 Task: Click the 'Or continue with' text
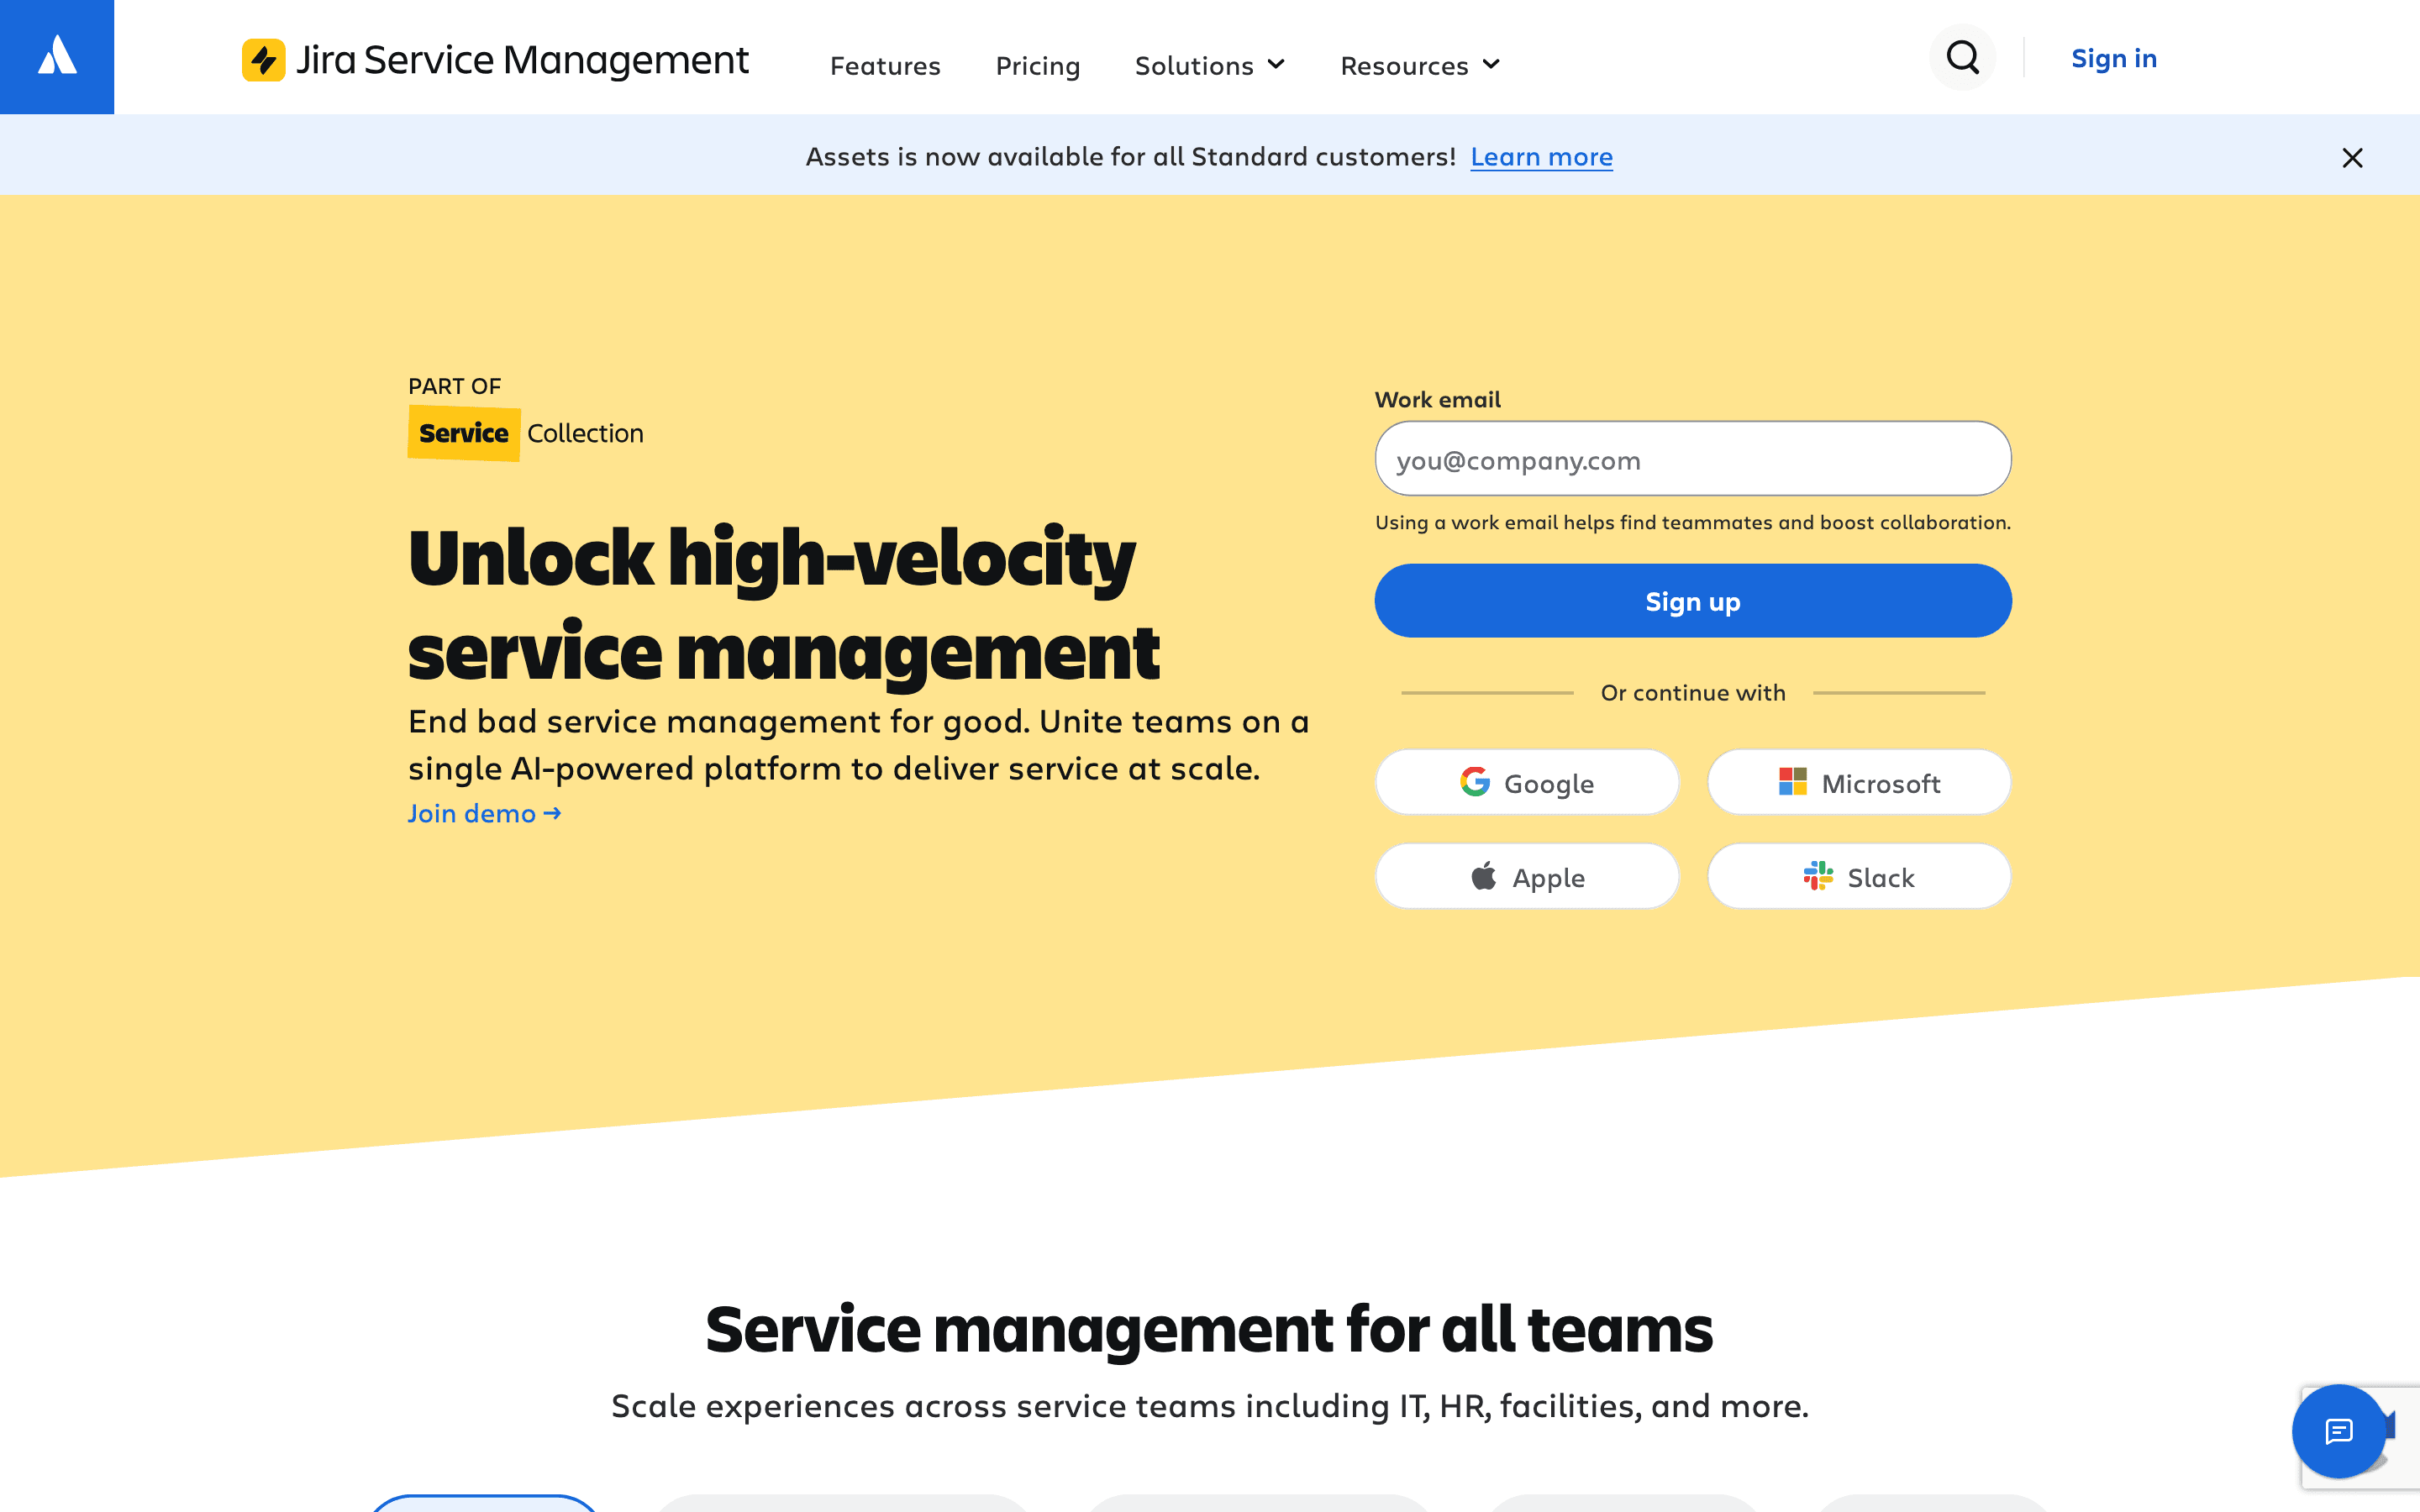point(1693,692)
